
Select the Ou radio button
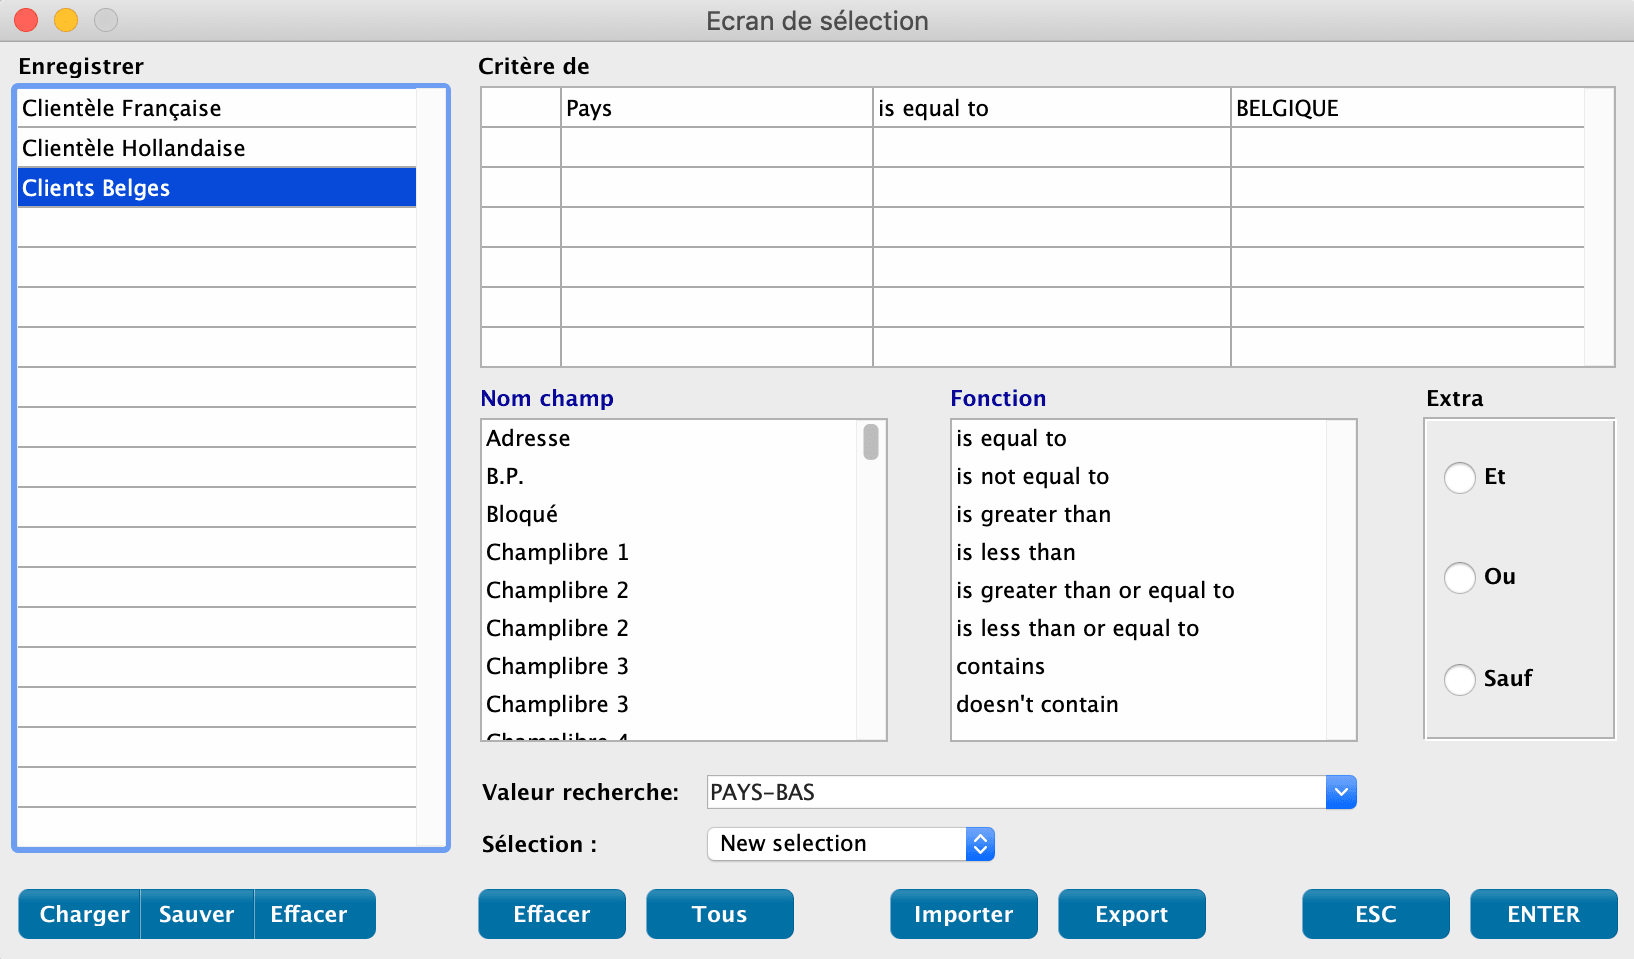(x=1460, y=577)
